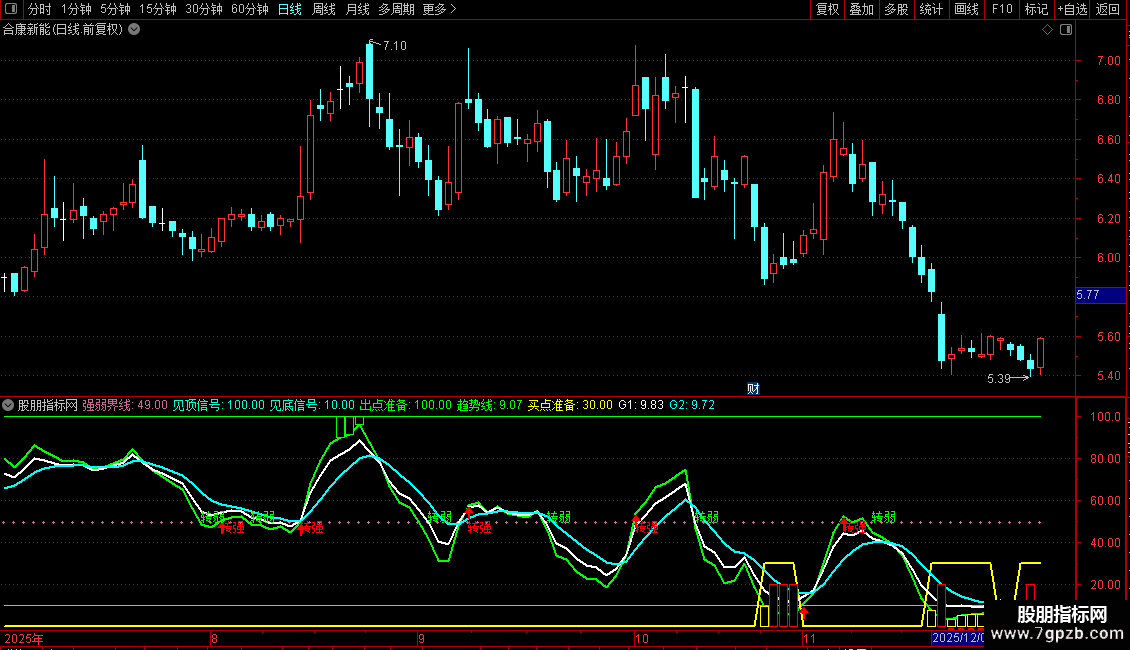The image size is (1130, 650).
Task: Click the 2025年 label on time axis
Action: point(24,638)
